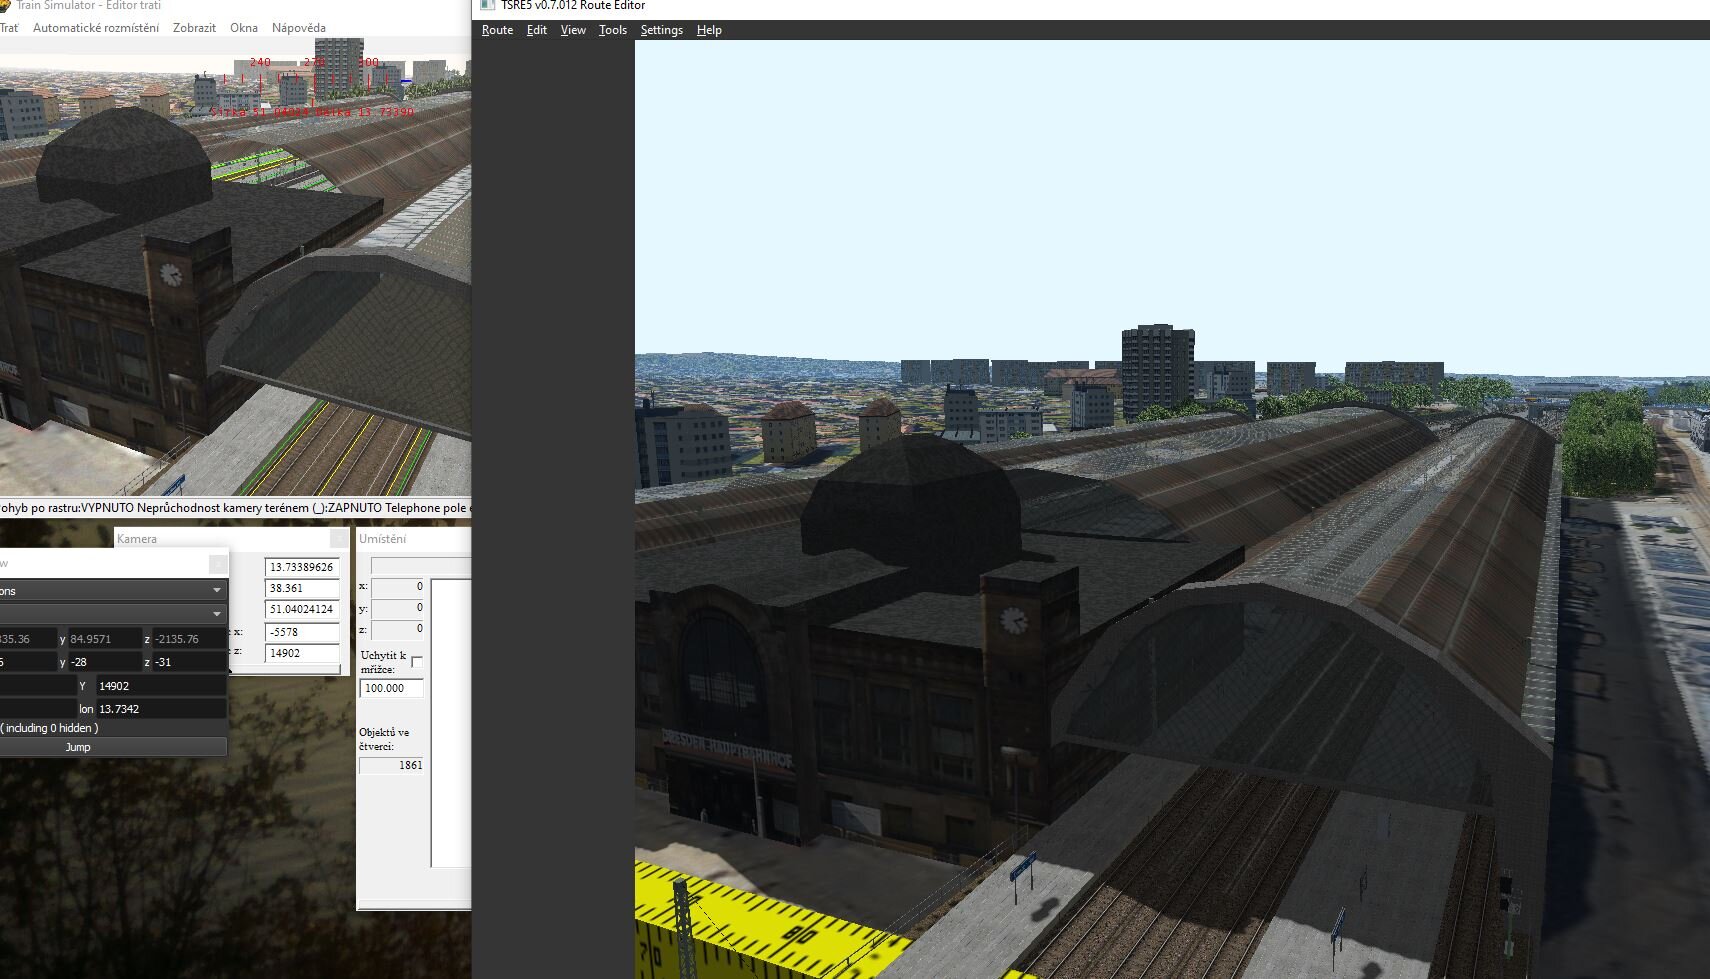
Task: Select the dark panel Y field showing 14902
Action: click(x=161, y=686)
